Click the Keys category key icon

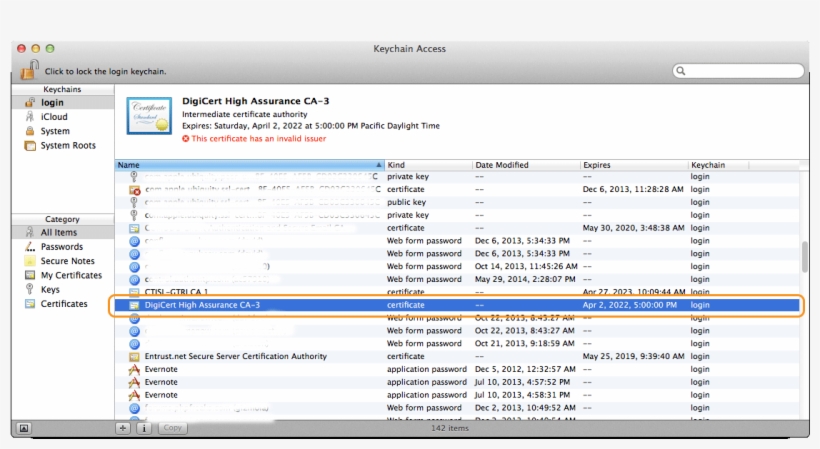[30, 289]
